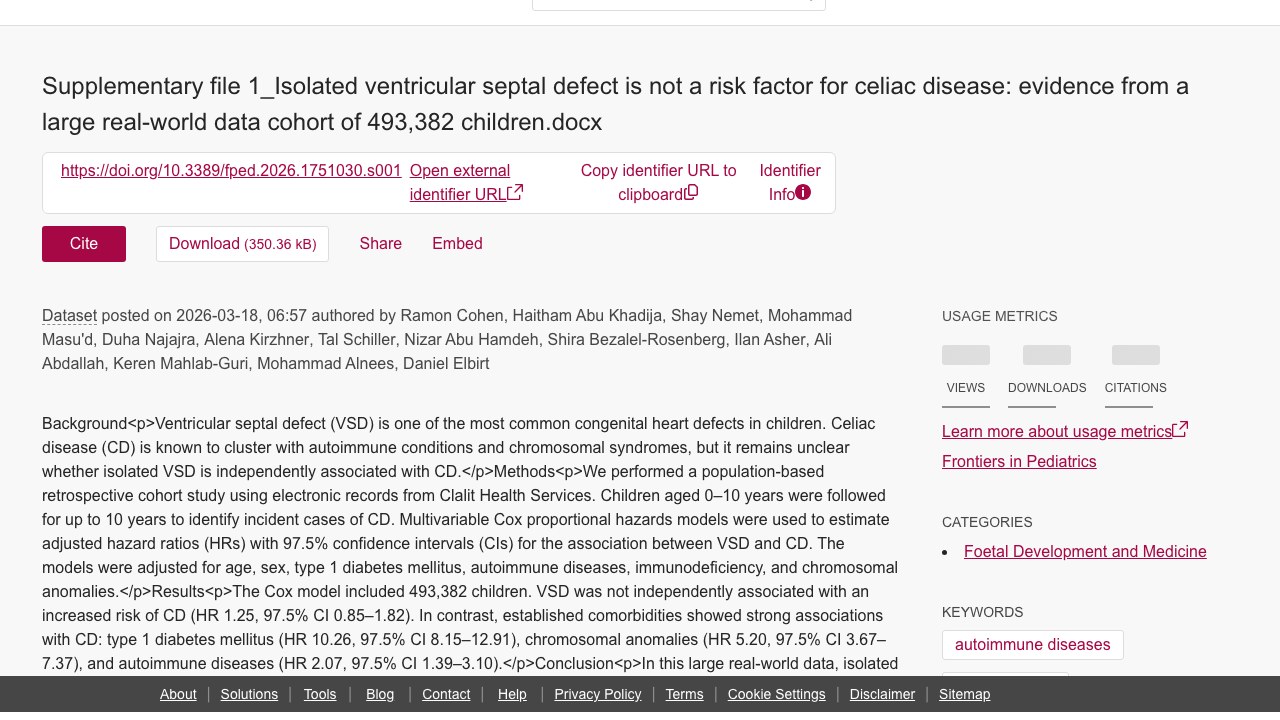This screenshot has height=720, width=1280.
Task: Click the Cite button
Action: click(84, 244)
